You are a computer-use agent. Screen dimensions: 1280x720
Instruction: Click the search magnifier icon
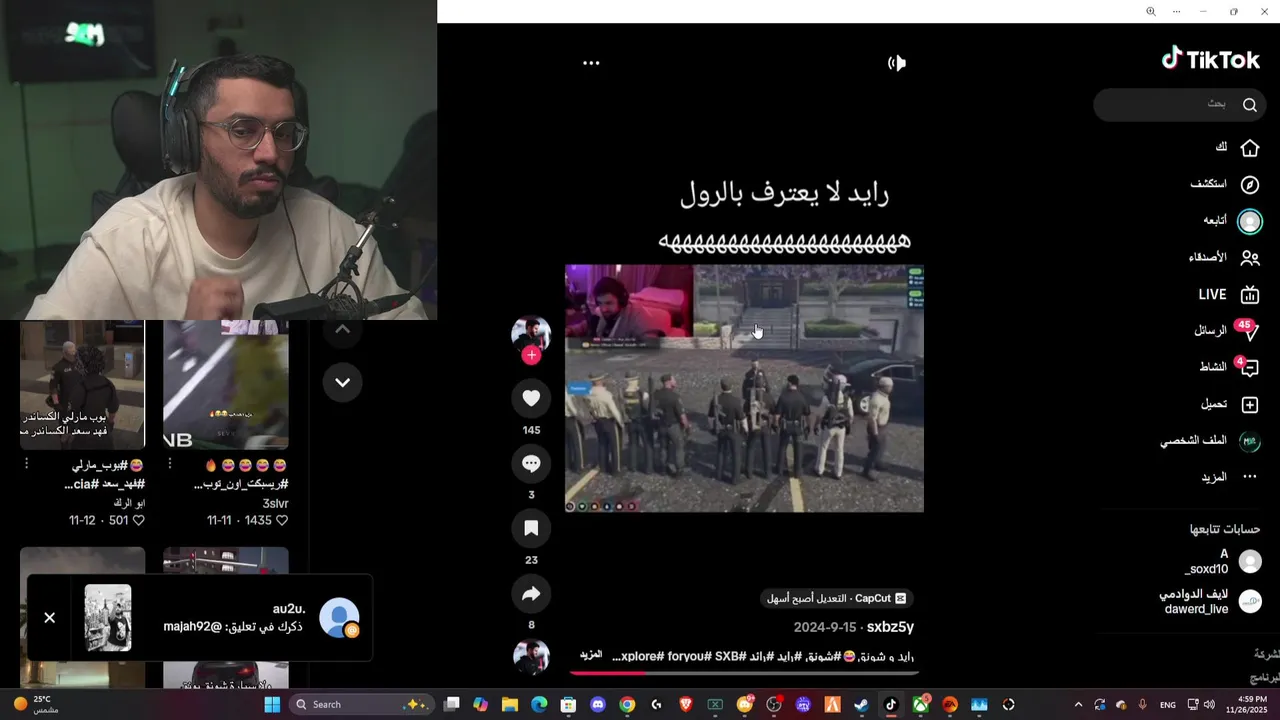click(x=1249, y=105)
